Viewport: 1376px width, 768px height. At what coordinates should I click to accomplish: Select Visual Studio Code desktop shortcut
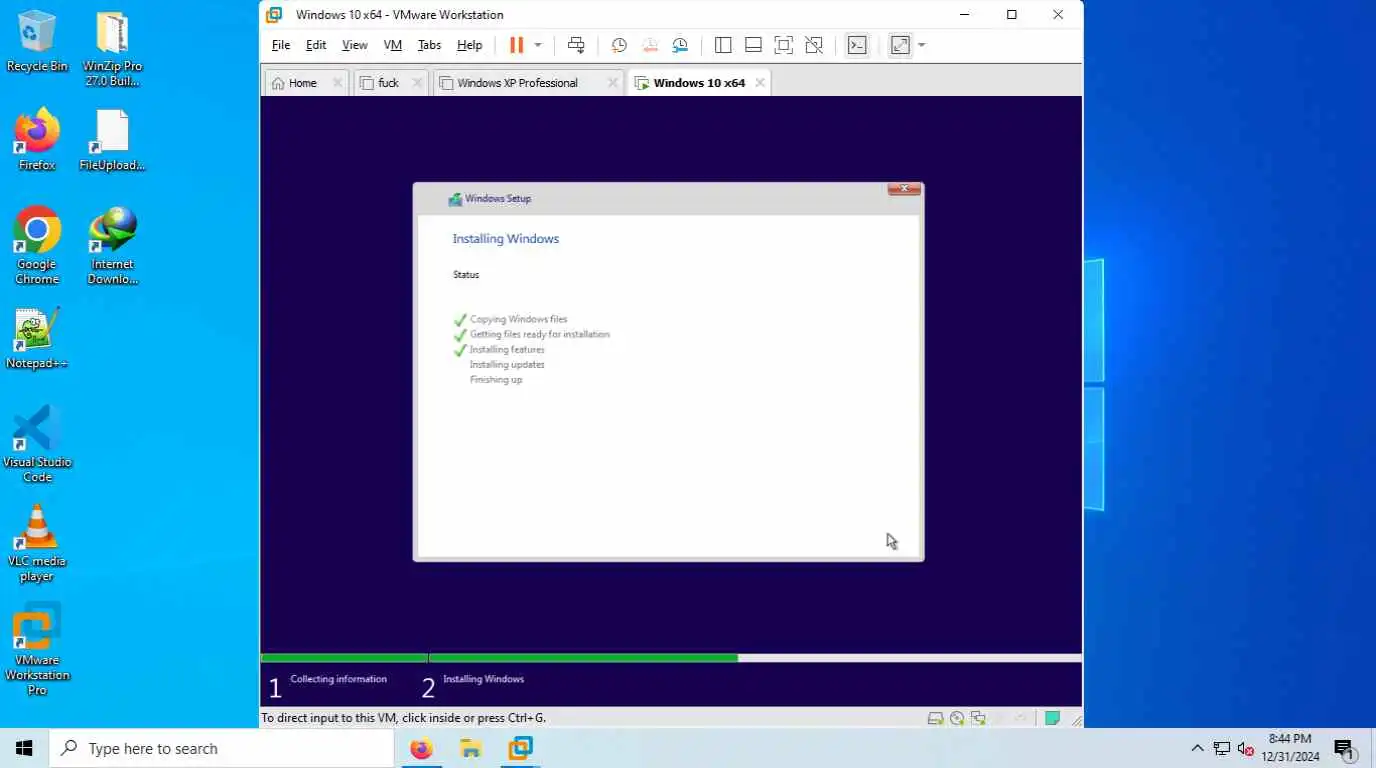(x=37, y=444)
